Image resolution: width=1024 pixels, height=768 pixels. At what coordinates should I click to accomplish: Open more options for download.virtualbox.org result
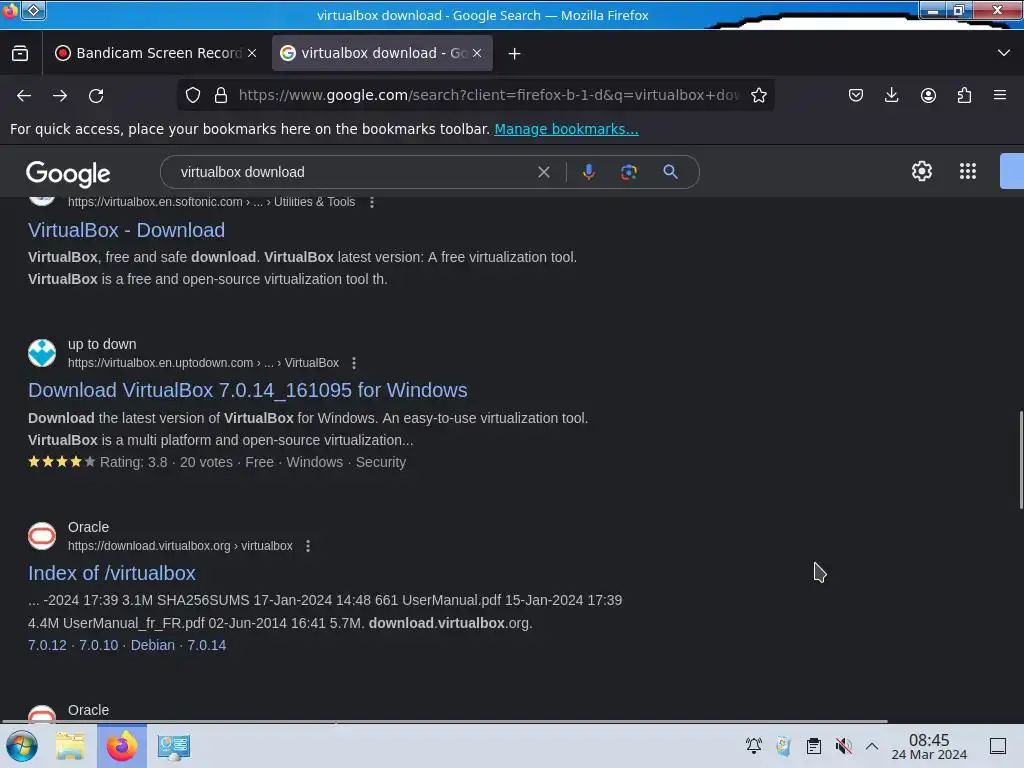(x=308, y=546)
